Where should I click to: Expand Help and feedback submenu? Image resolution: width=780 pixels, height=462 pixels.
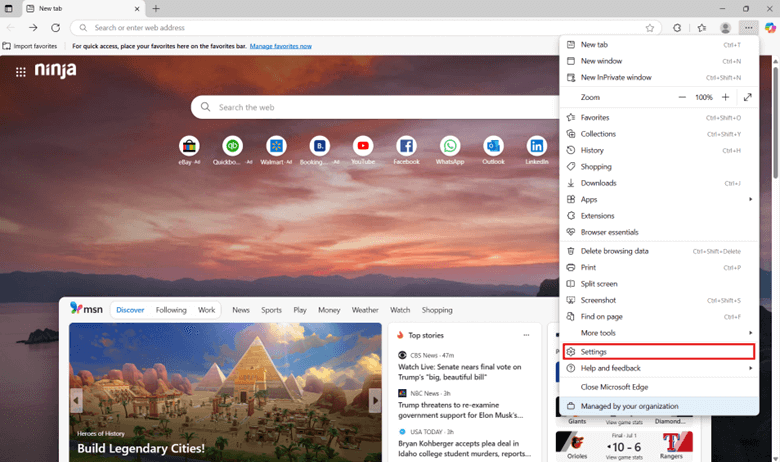[659, 368]
